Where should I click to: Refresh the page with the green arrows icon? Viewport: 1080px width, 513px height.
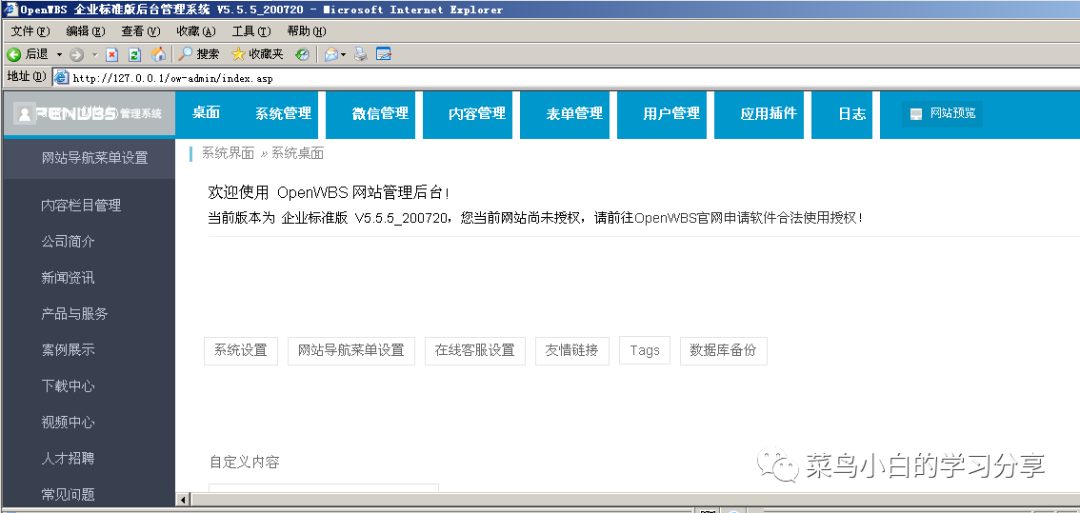point(135,54)
